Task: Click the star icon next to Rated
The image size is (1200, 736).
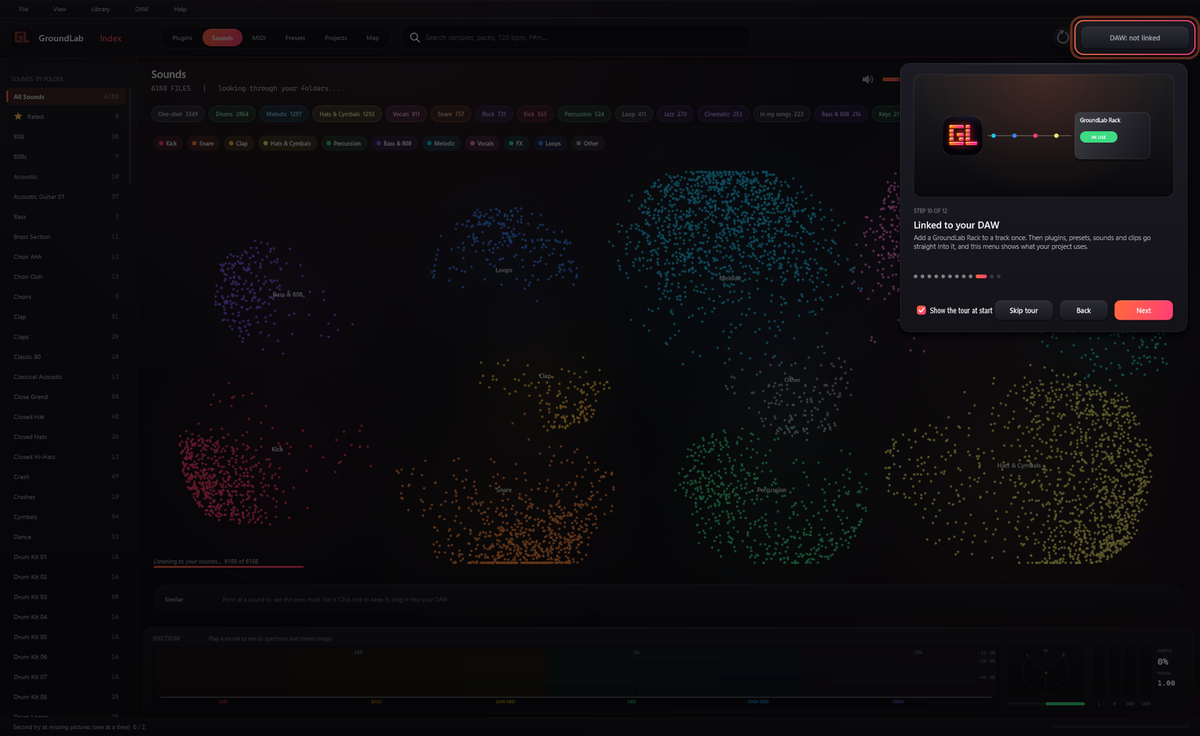Action: point(18,117)
